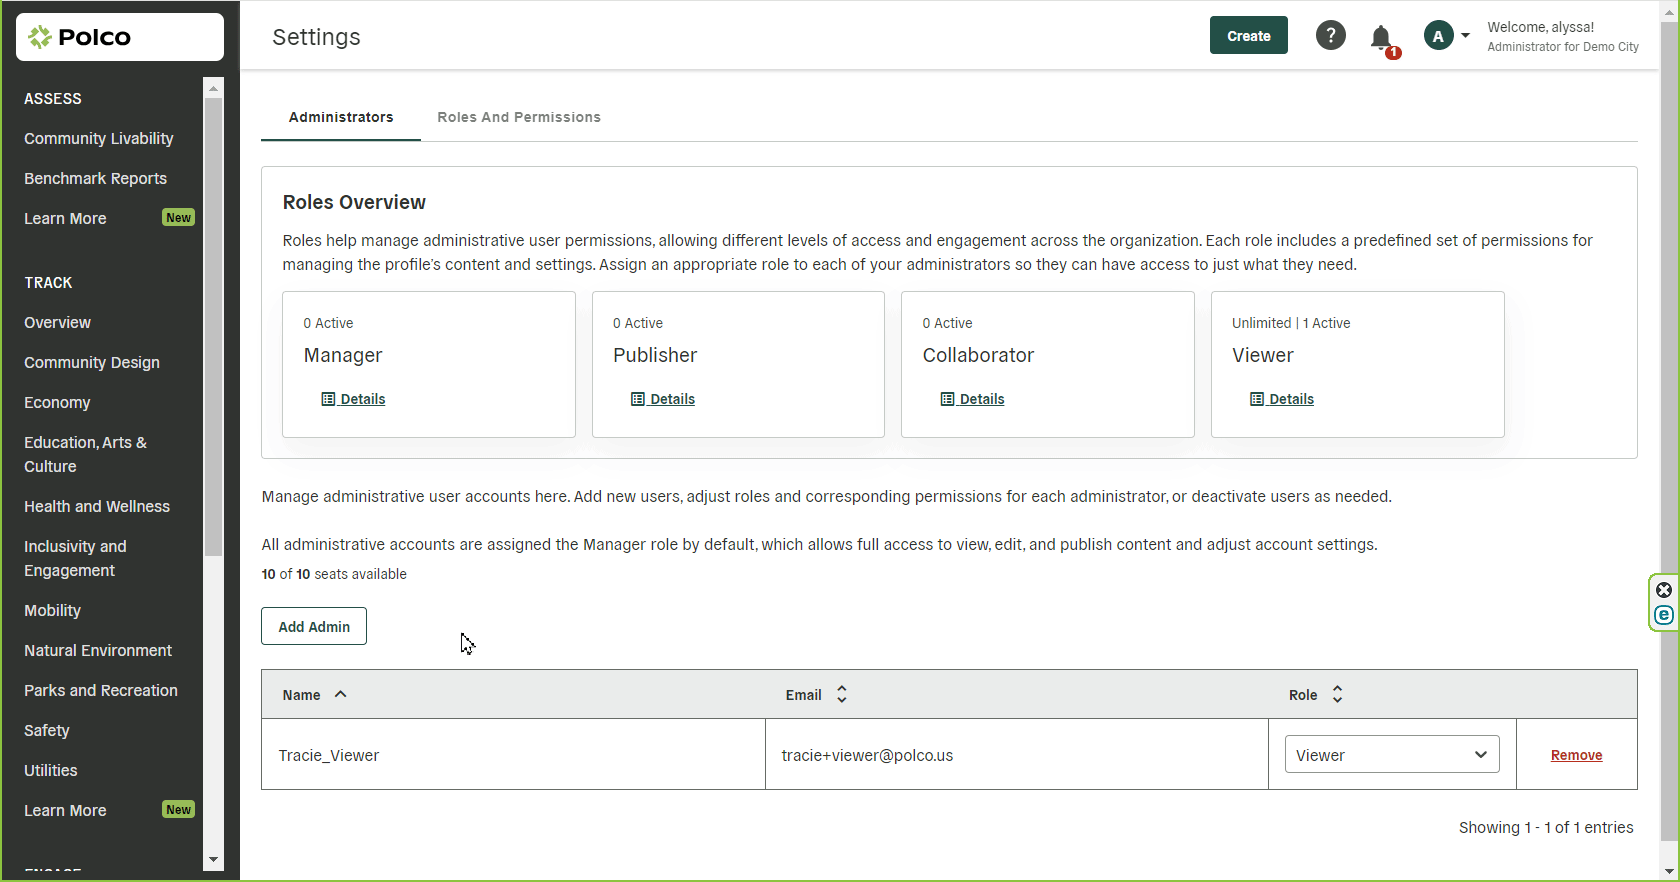1680x882 pixels.
Task: Click the tracie+viewer@polco.us email cell
Action: tap(1017, 755)
